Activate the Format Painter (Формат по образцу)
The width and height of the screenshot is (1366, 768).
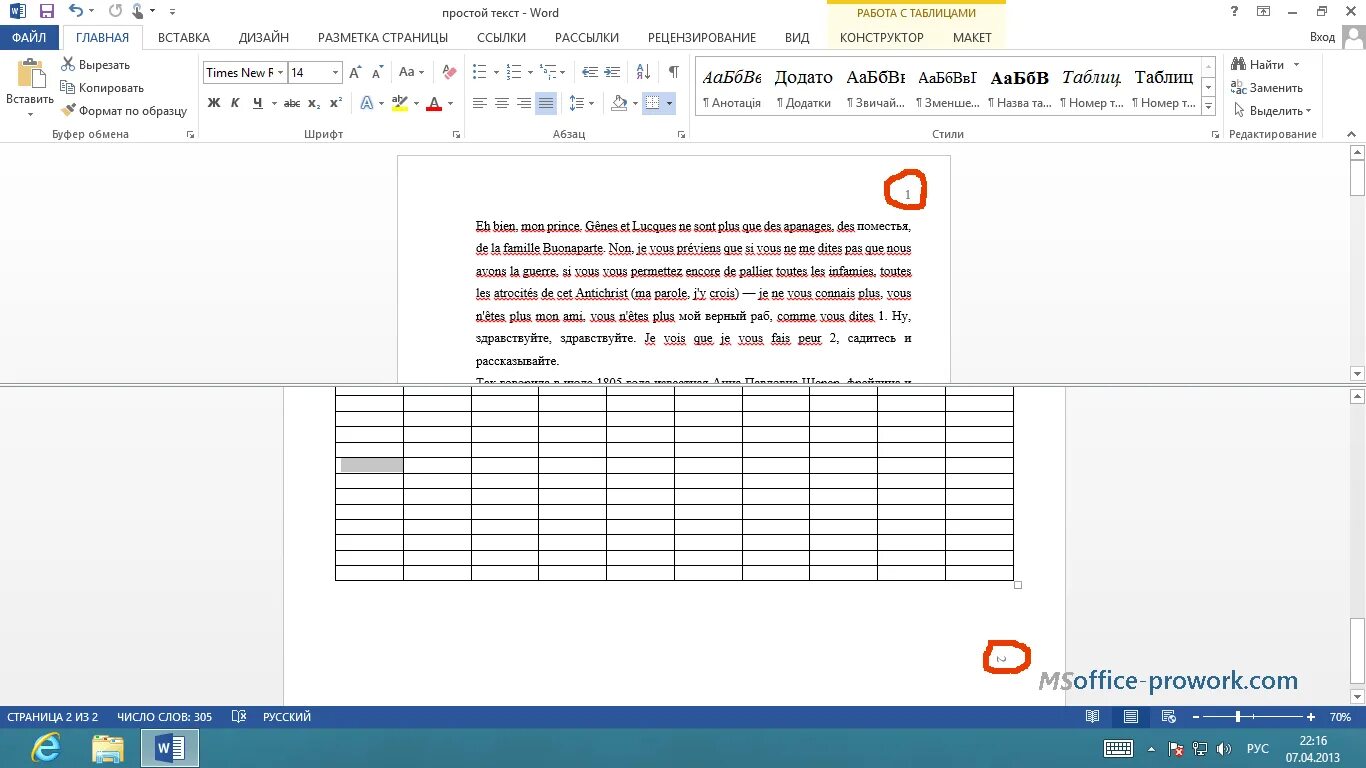tap(124, 111)
